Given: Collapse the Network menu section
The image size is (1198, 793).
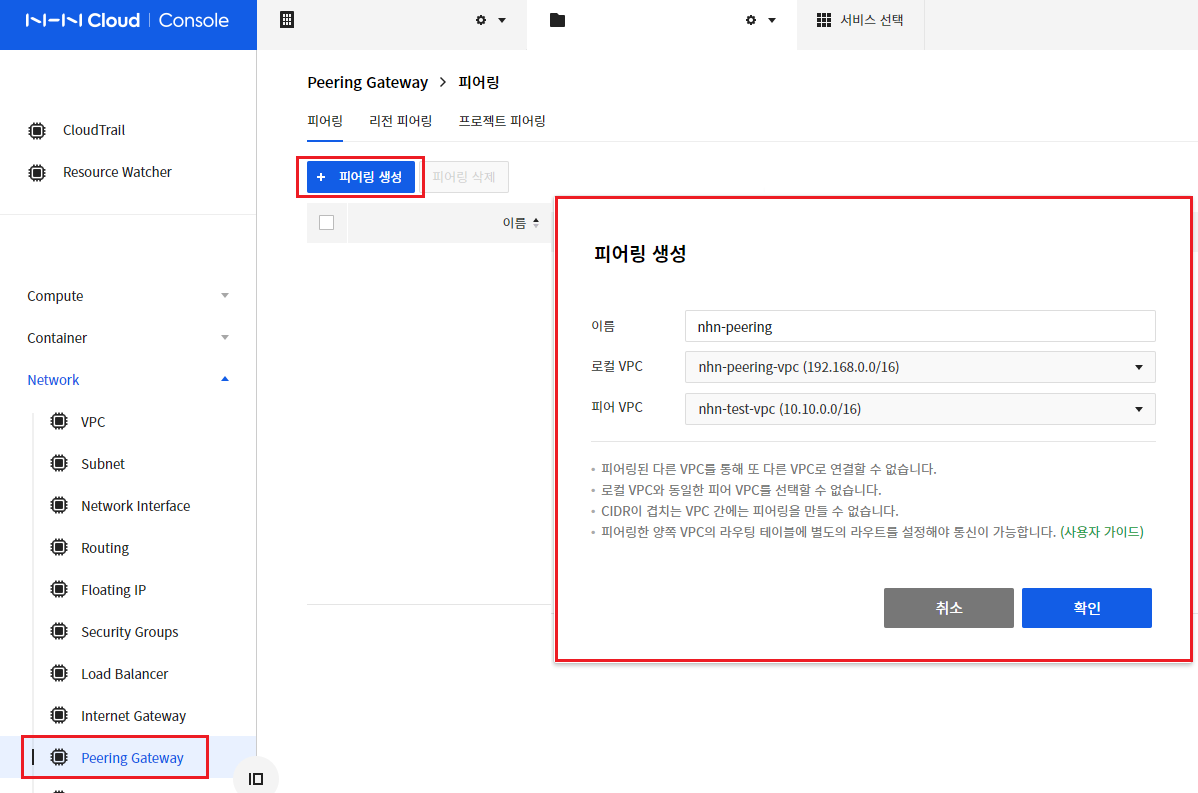Looking at the screenshot, I should pos(128,380).
